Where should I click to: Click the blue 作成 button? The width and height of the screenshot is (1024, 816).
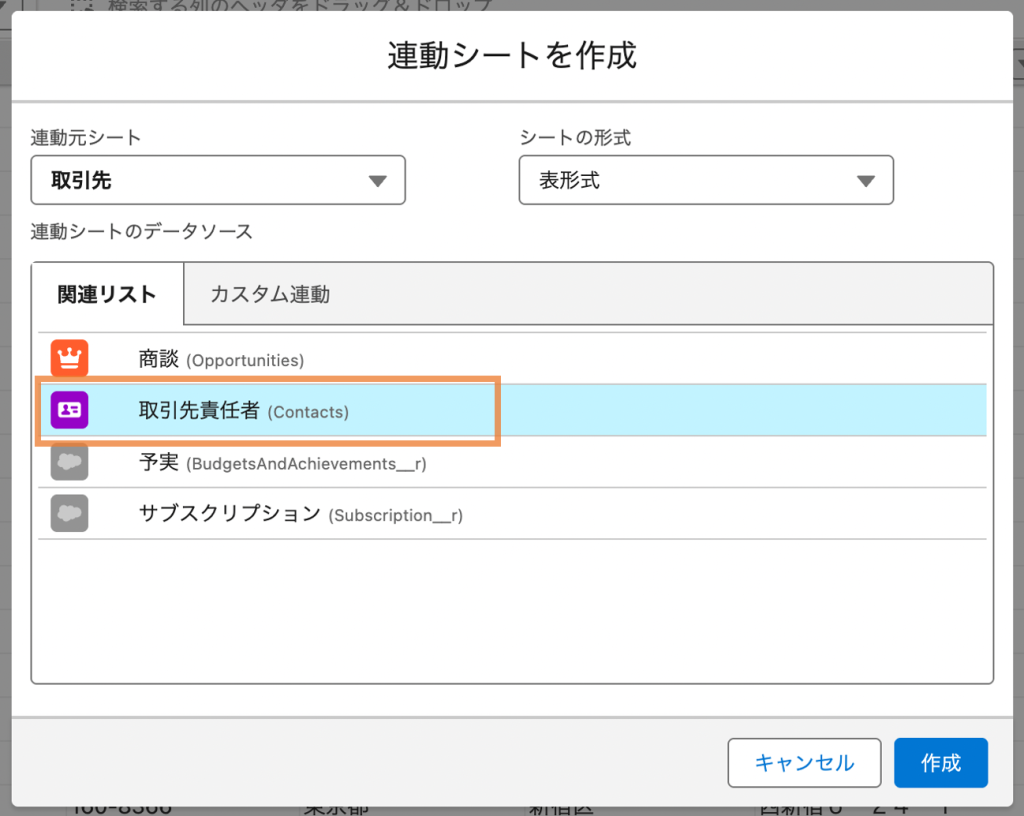point(940,763)
